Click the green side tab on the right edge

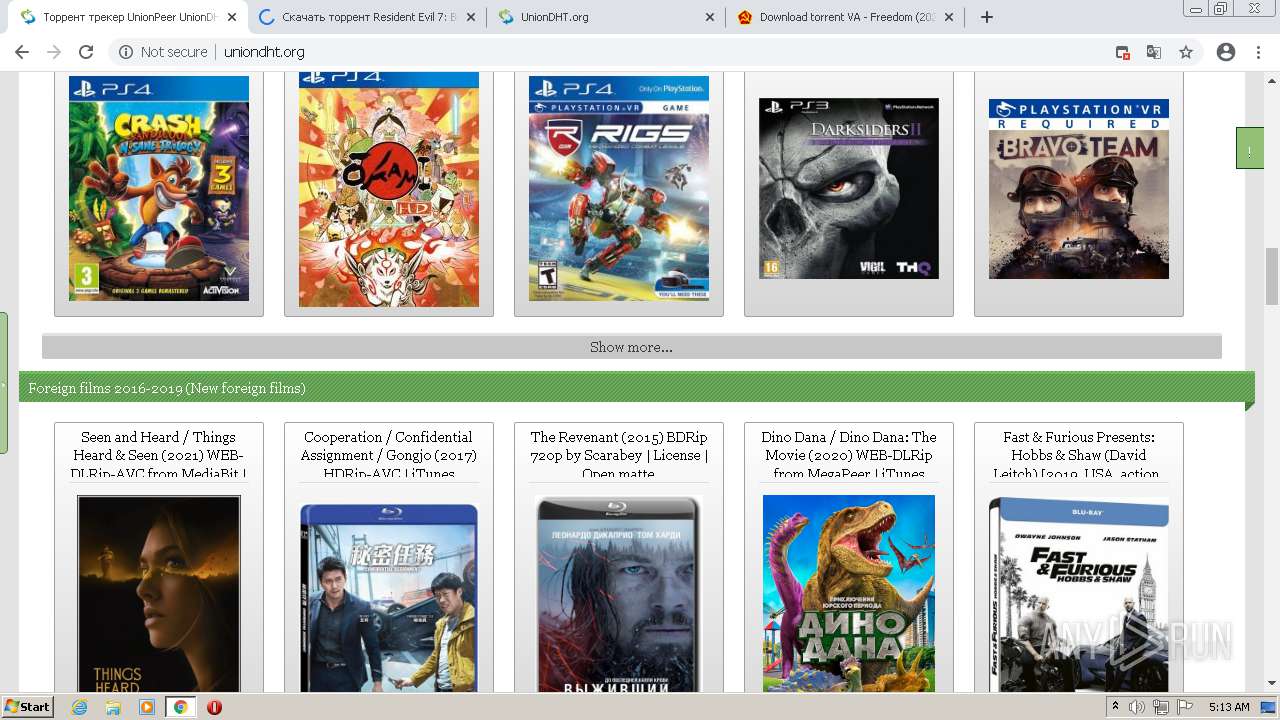click(1250, 148)
